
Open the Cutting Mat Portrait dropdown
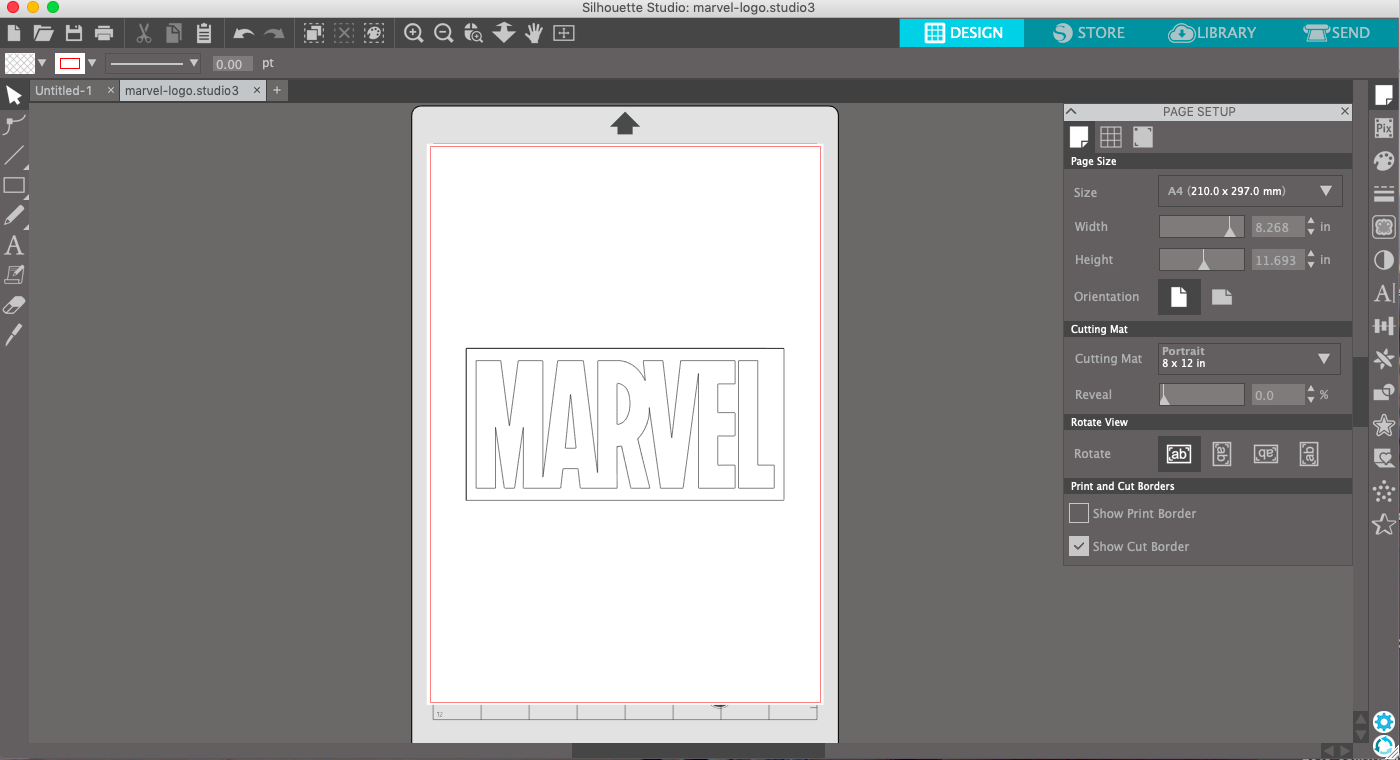1249,358
